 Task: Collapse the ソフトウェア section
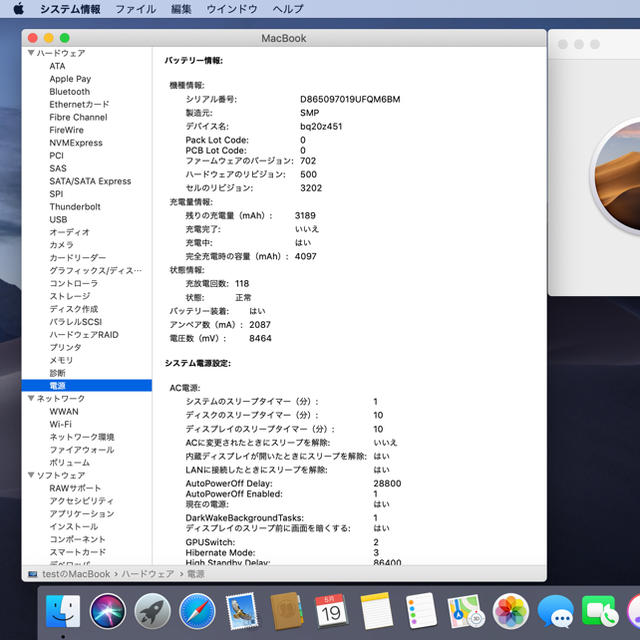click(x=31, y=475)
